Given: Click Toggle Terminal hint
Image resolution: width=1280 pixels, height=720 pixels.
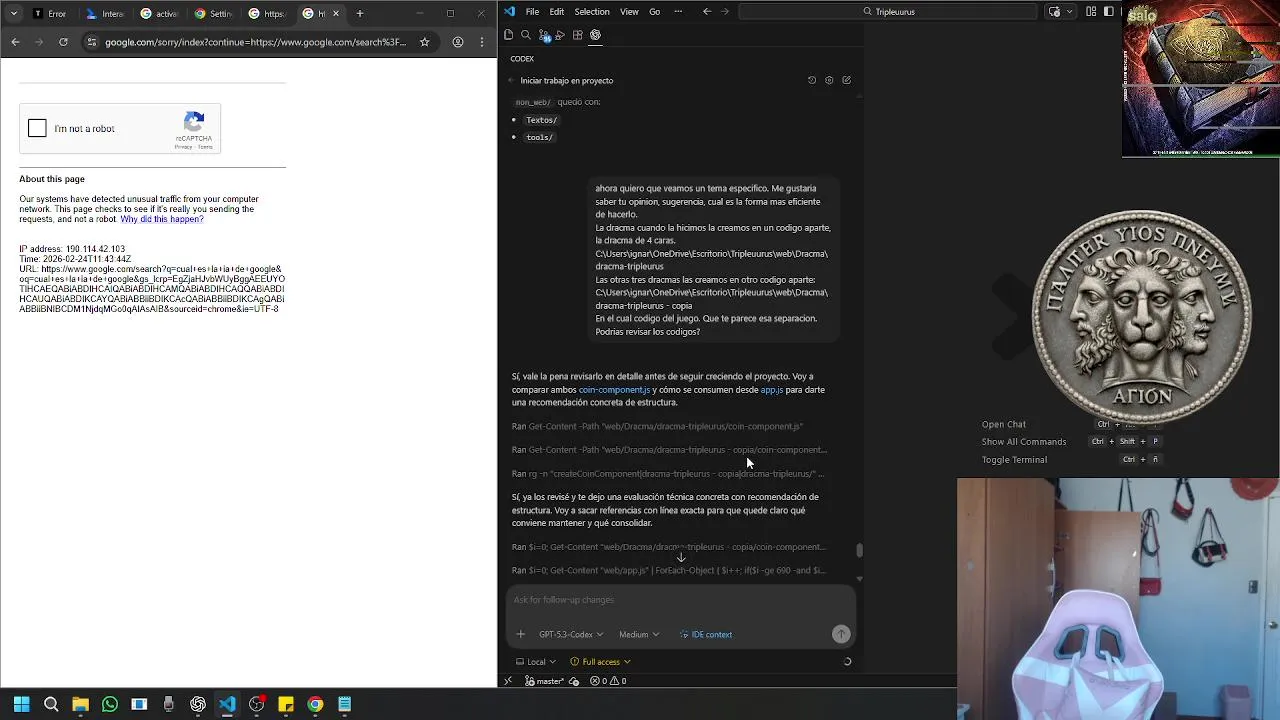Looking at the screenshot, I should pyautogui.click(x=1014, y=460).
